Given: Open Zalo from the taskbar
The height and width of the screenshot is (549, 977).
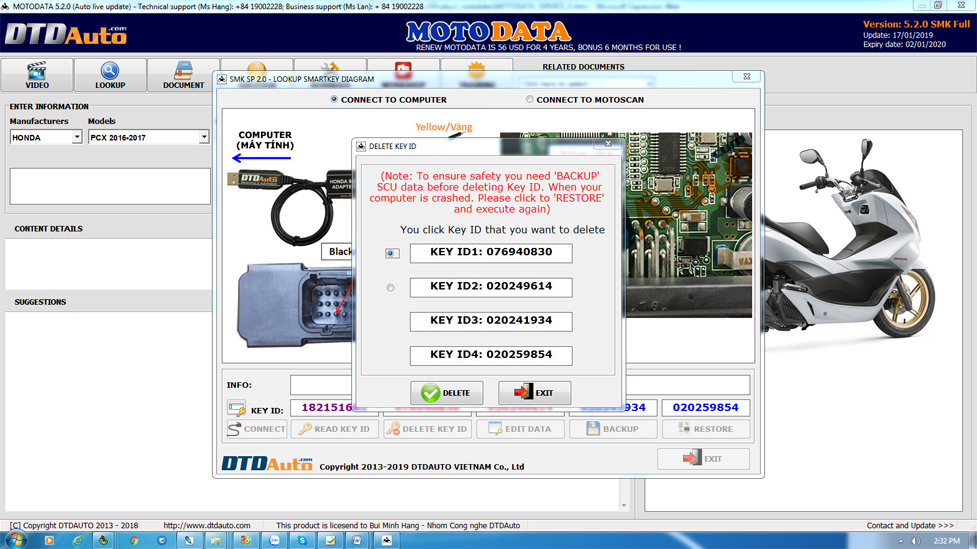Looking at the screenshot, I should point(274,540).
